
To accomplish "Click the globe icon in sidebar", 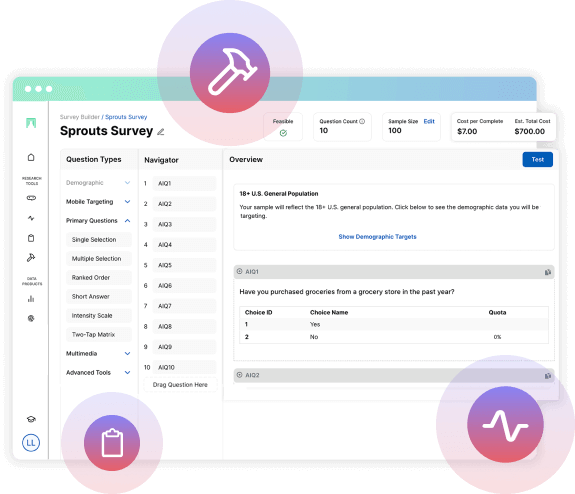I will coord(31,318).
